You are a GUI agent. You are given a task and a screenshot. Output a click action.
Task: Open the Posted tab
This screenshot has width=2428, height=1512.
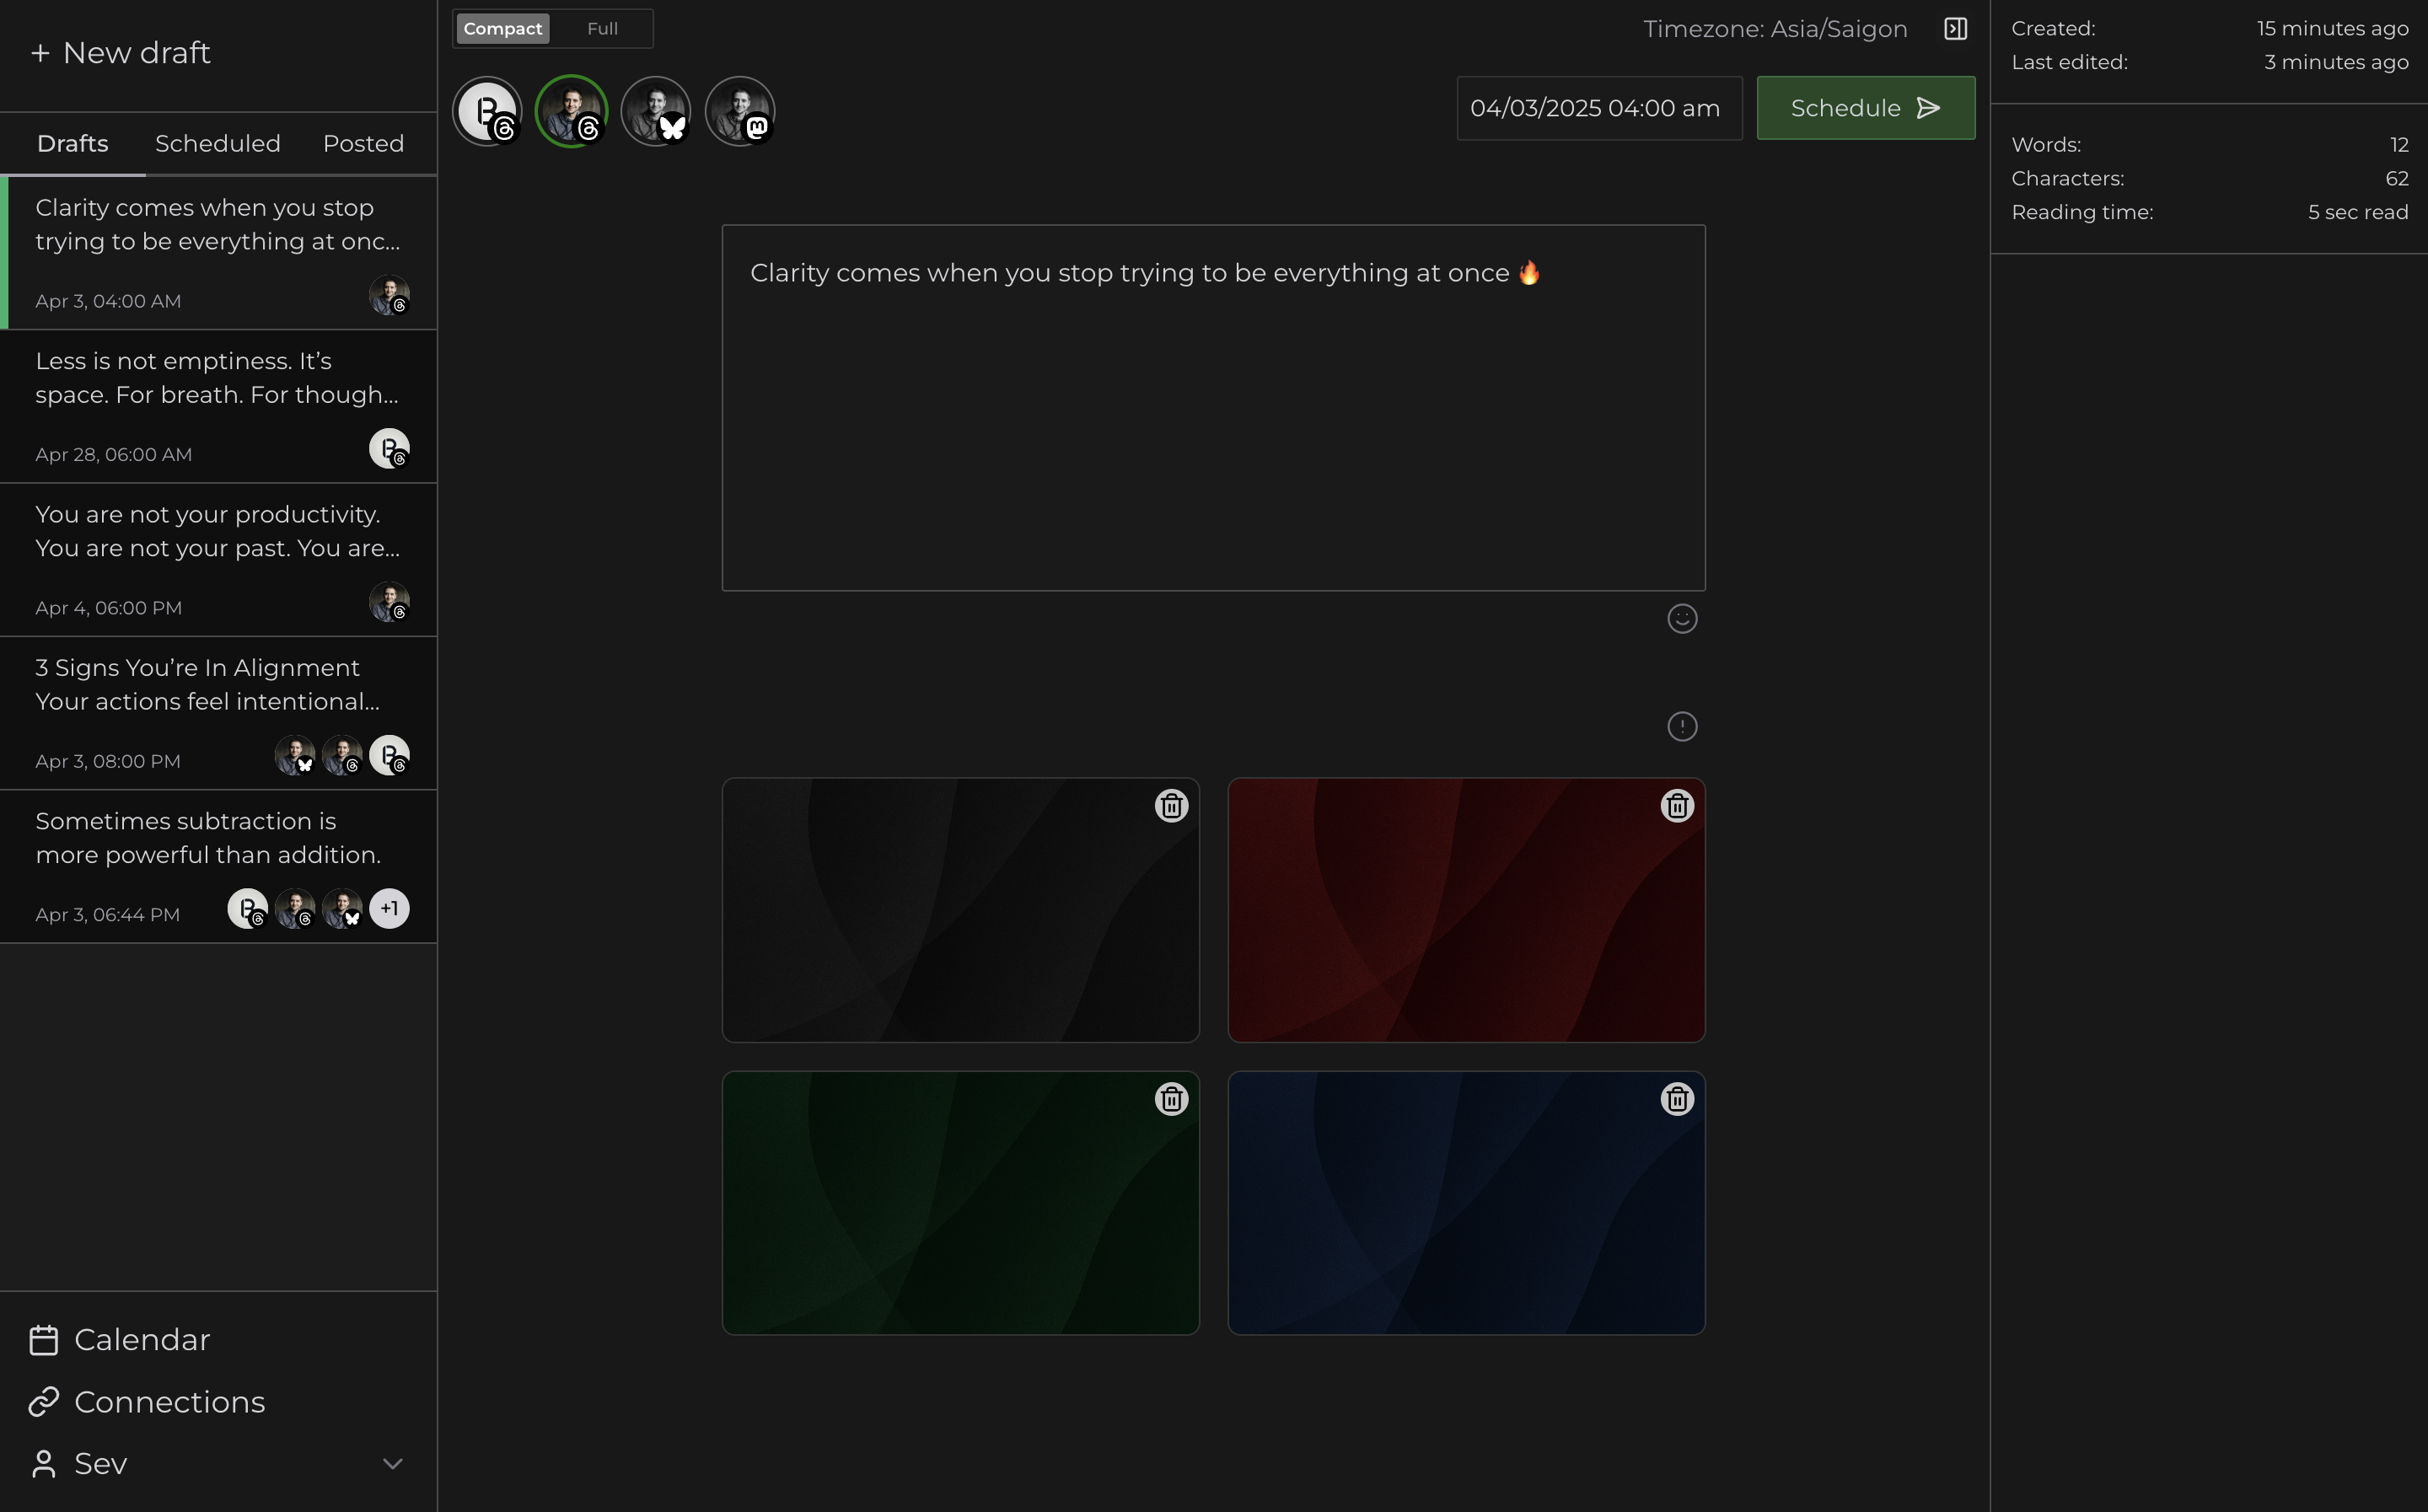coord(363,143)
